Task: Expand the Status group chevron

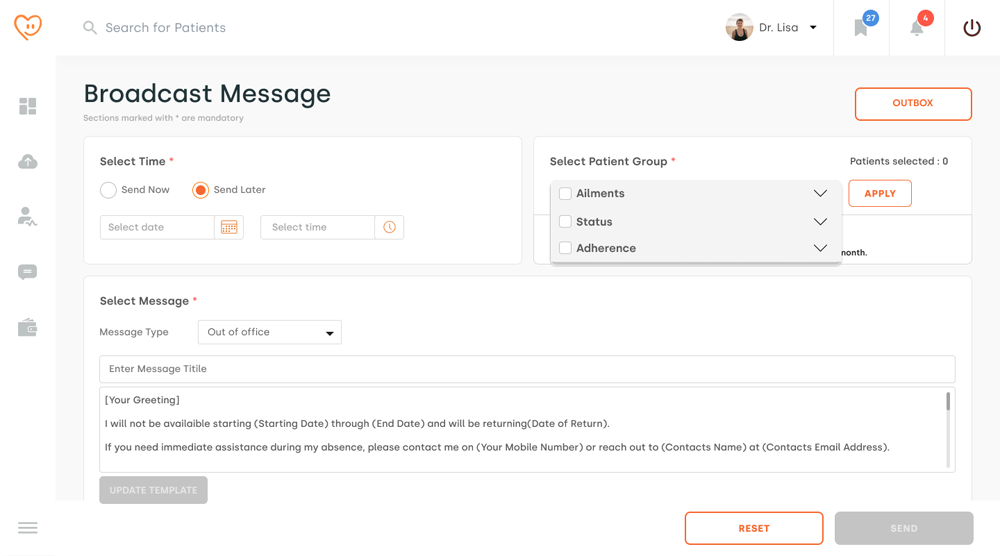Action: (820, 222)
